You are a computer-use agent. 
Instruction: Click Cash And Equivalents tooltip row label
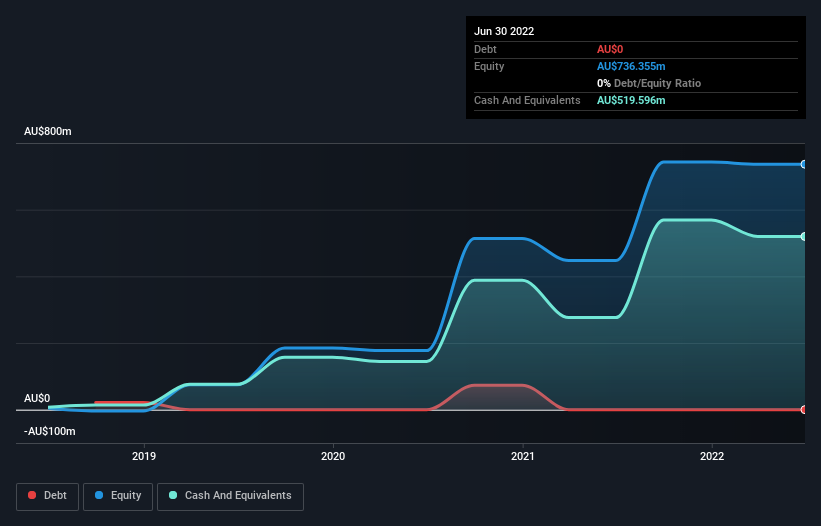click(527, 100)
